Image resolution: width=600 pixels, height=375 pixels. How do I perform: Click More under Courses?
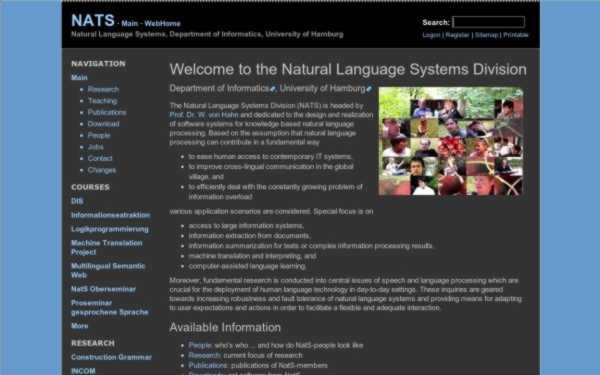coord(80,326)
